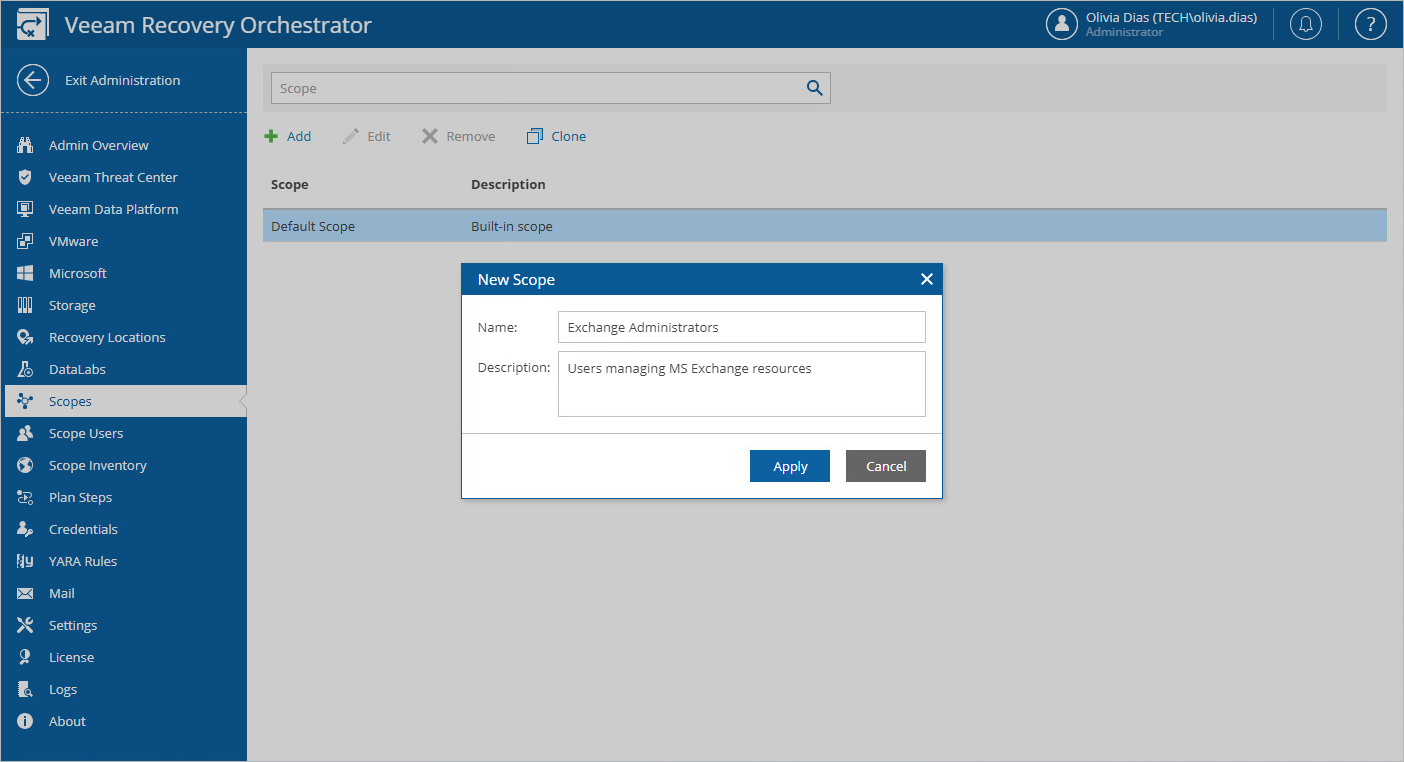Click the Recovery Locations pin icon
Screen dimensions: 1404x762
point(26,337)
